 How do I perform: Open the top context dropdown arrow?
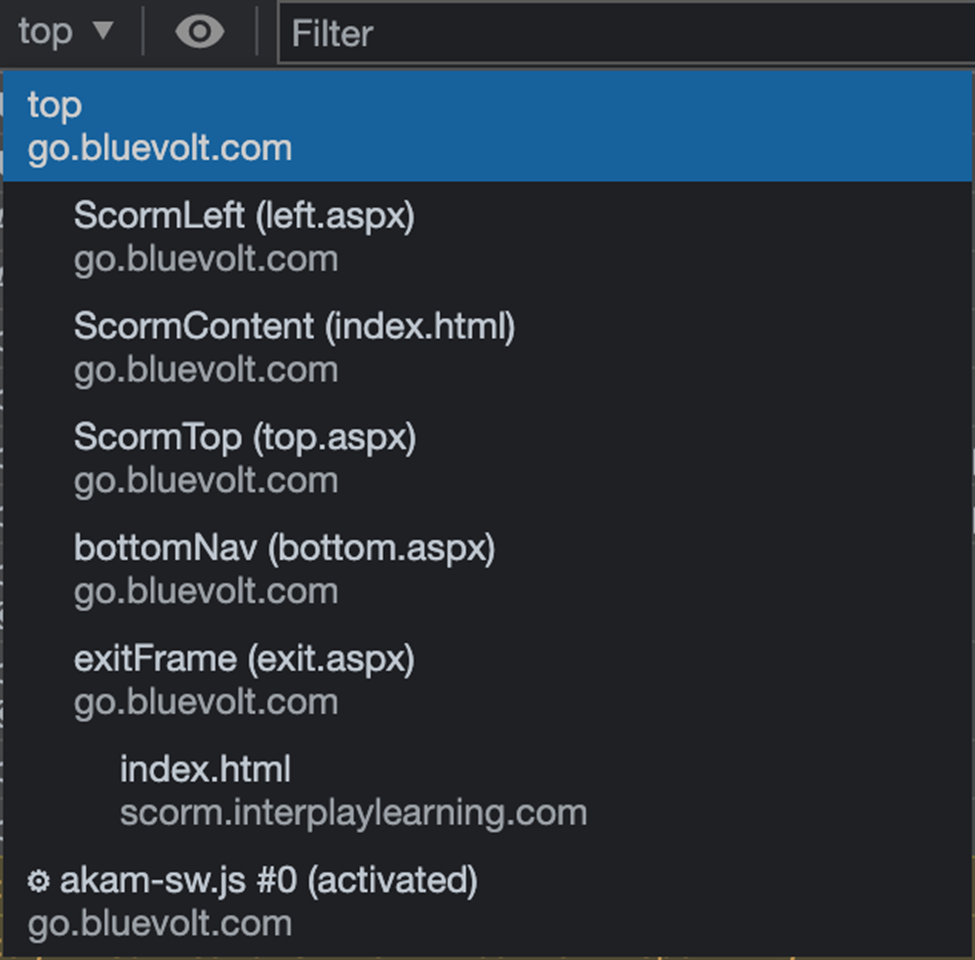pos(103,31)
